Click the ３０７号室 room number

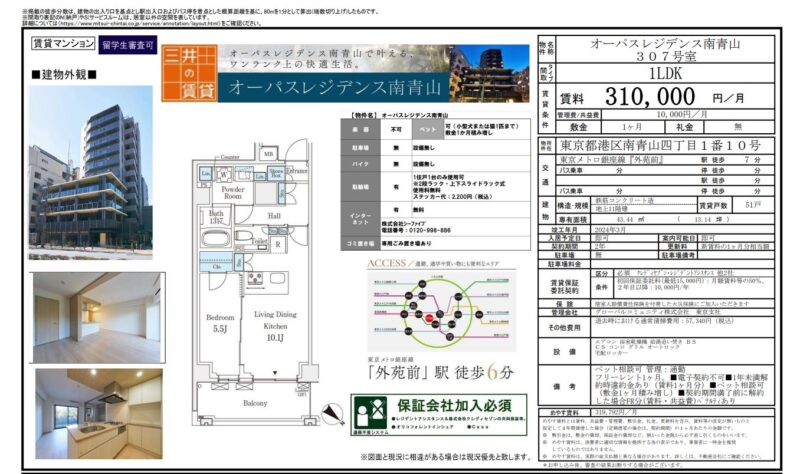[665, 56]
